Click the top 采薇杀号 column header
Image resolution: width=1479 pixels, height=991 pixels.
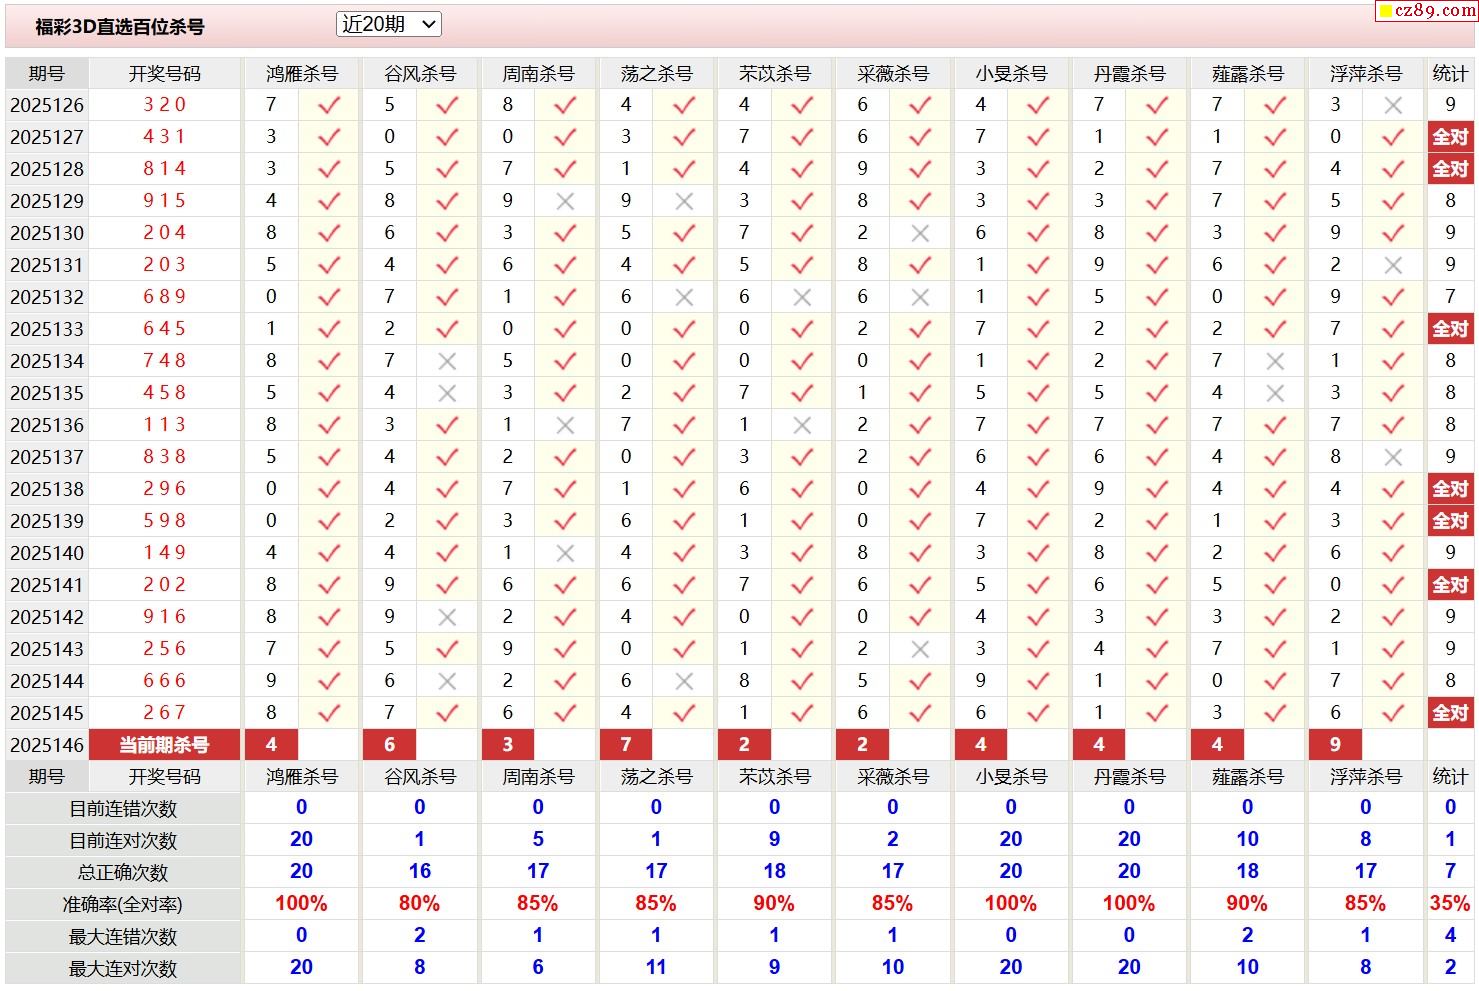point(893,74)
